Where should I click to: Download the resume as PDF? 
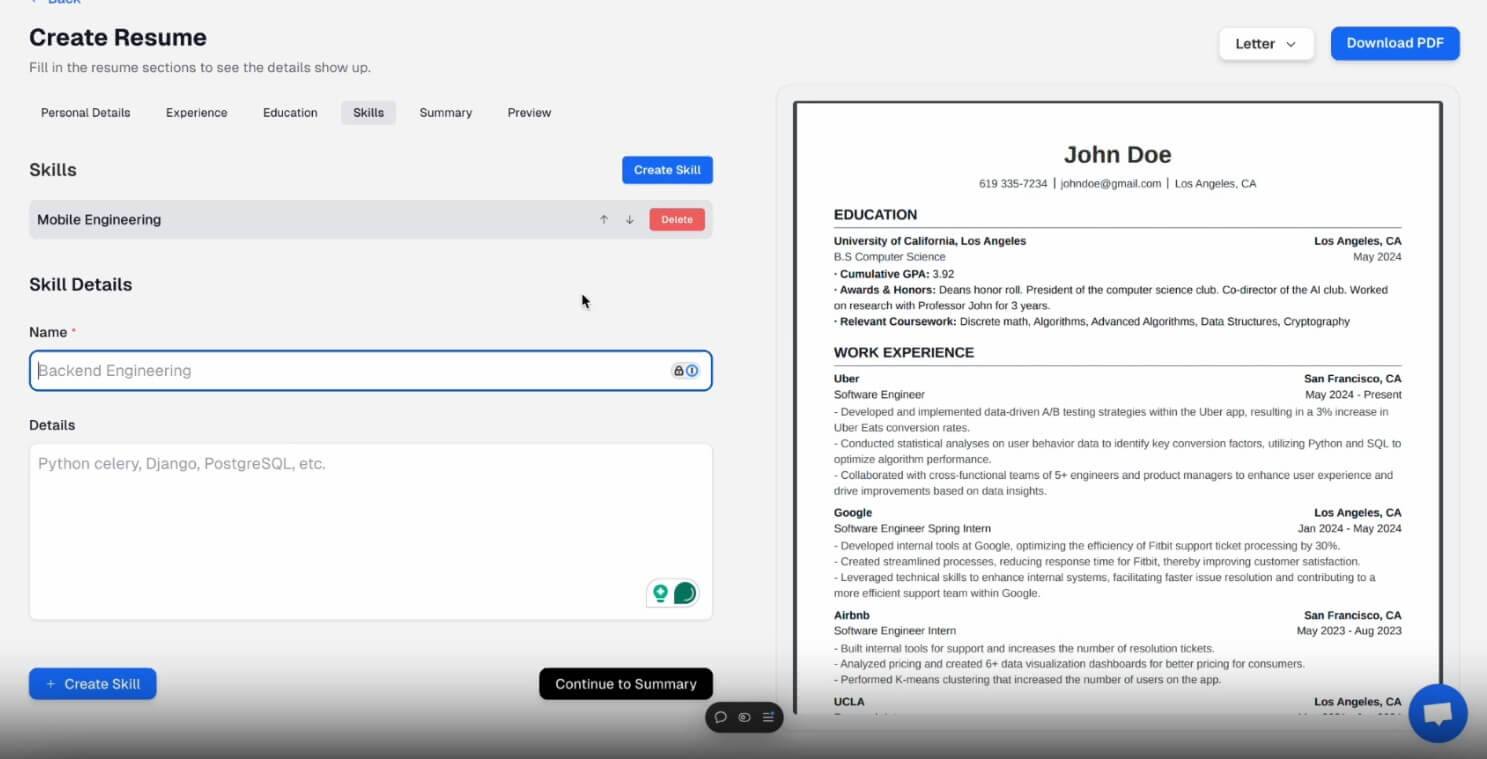(x=1395, y=43)
